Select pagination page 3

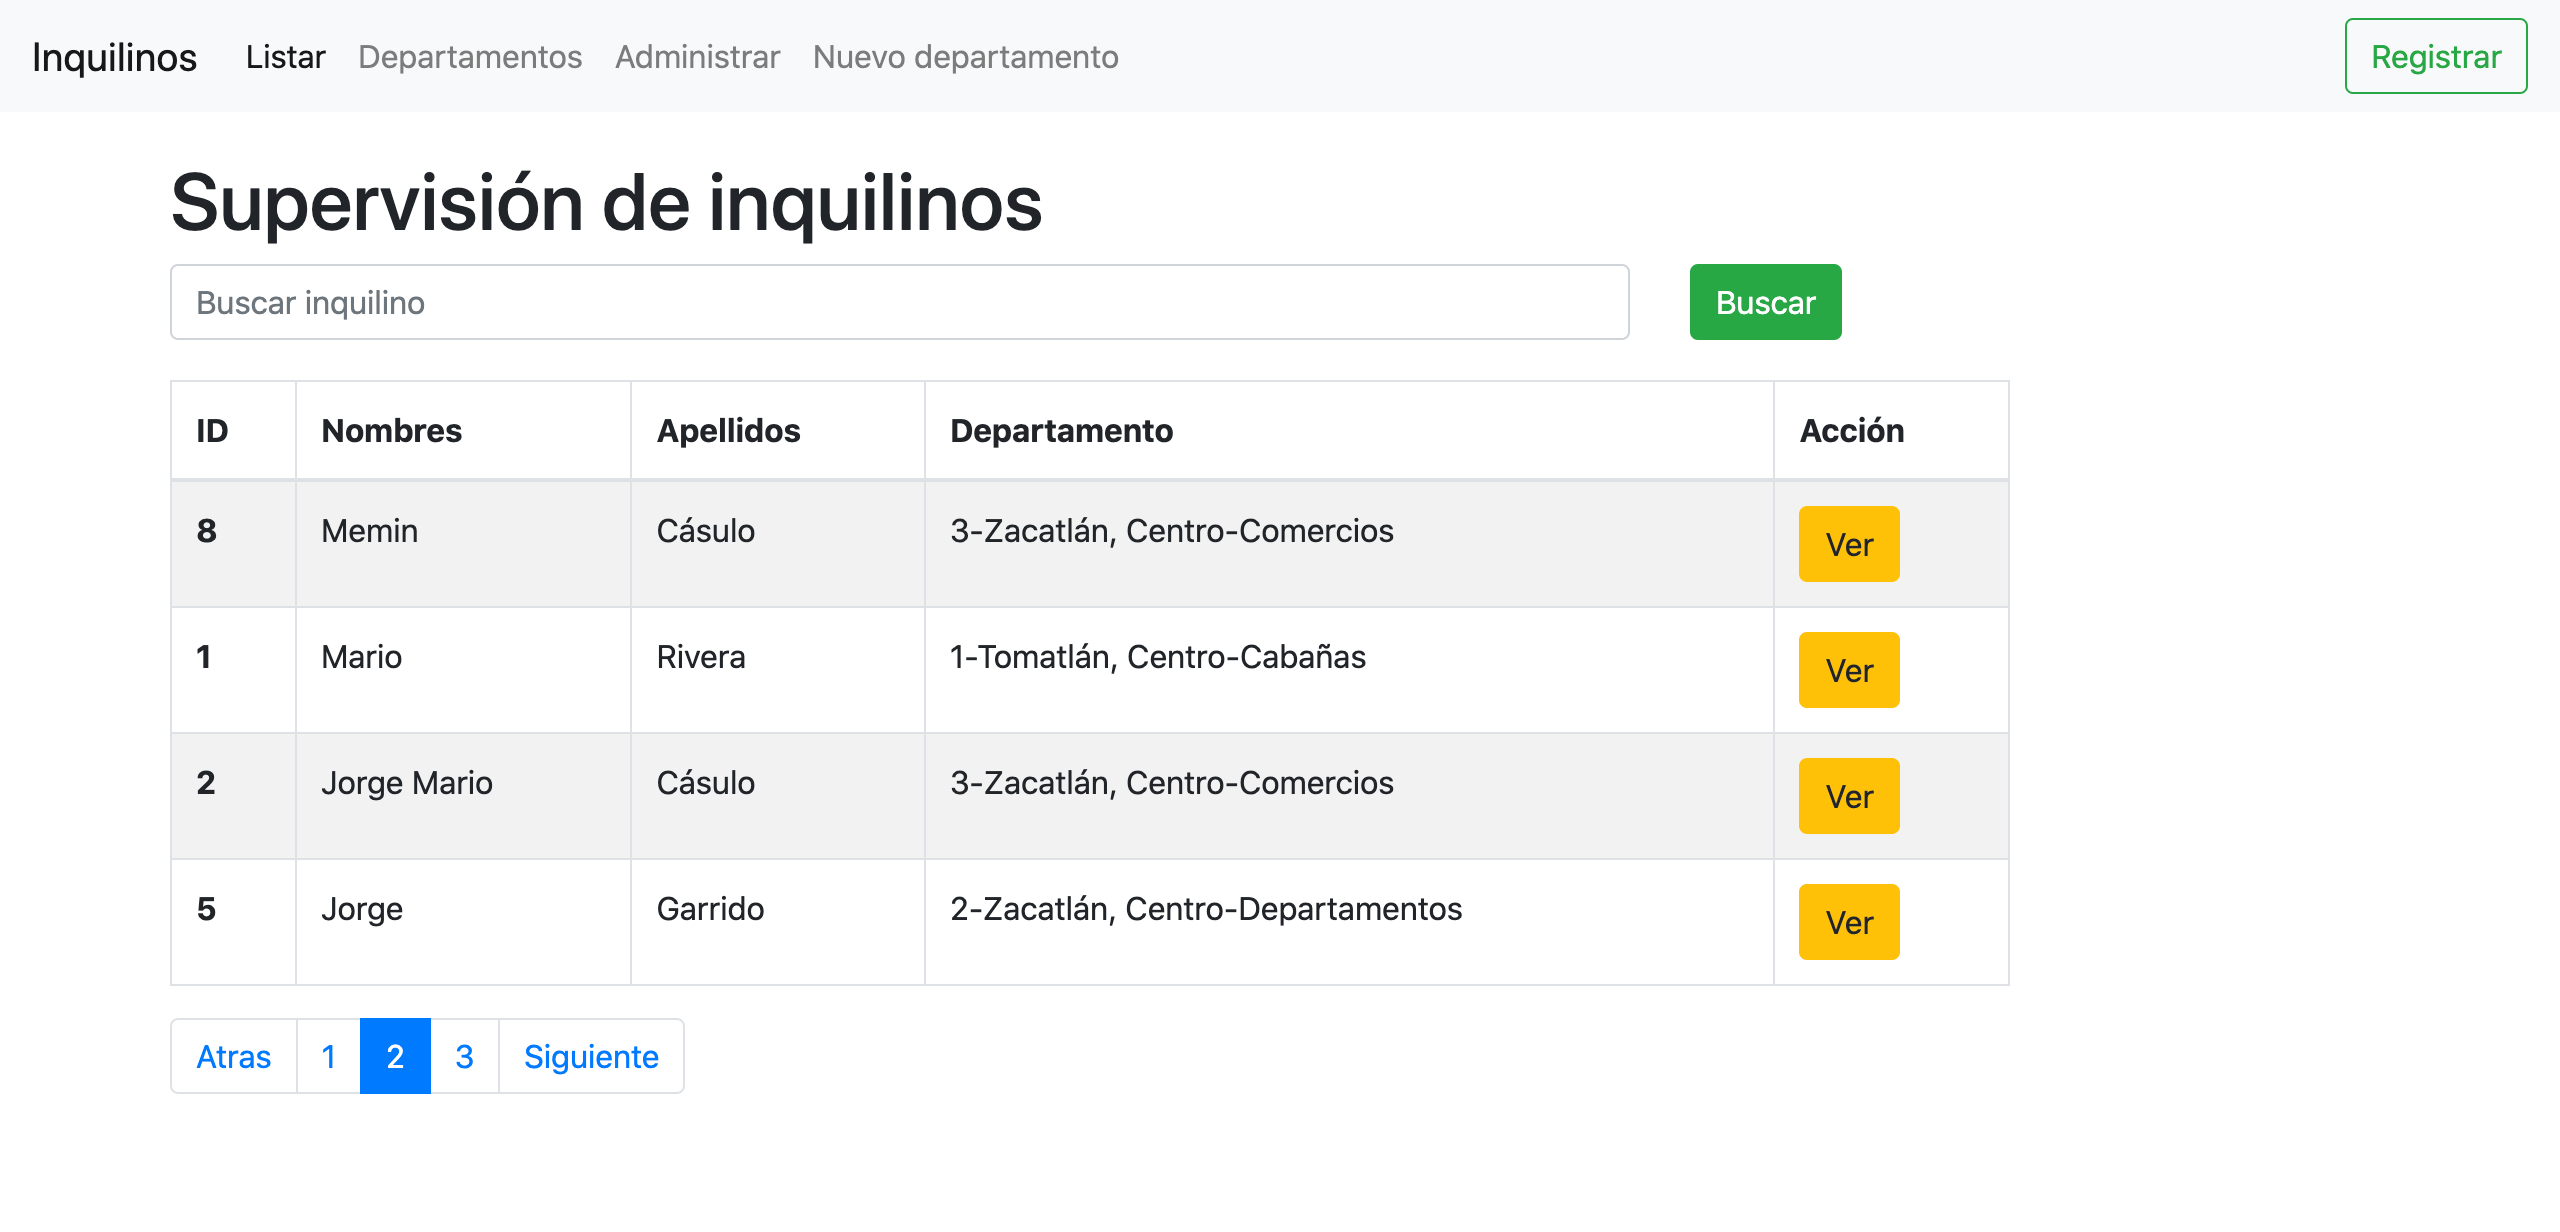[x=464, y=1056]
